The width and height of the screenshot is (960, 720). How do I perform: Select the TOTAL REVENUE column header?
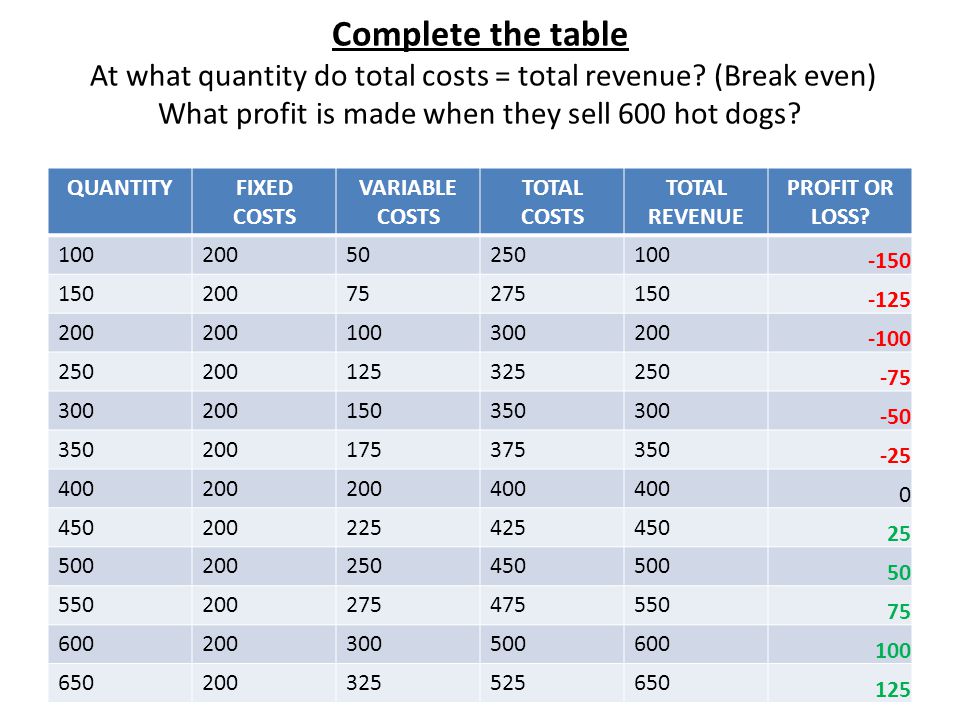(x=696, y=201)
